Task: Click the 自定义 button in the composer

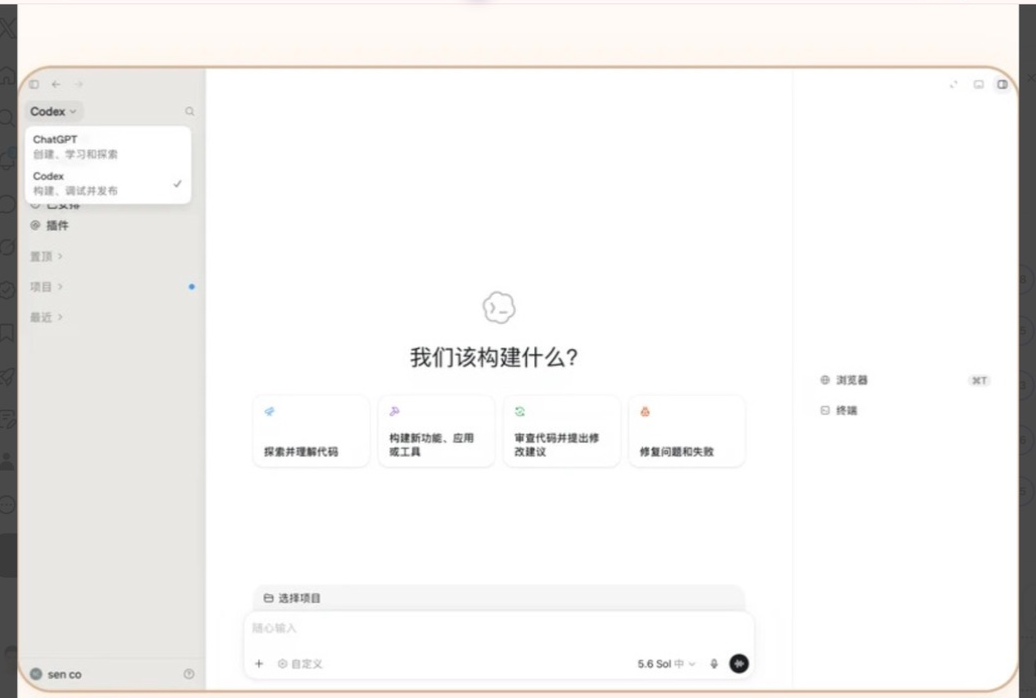Action: (300, 664)
